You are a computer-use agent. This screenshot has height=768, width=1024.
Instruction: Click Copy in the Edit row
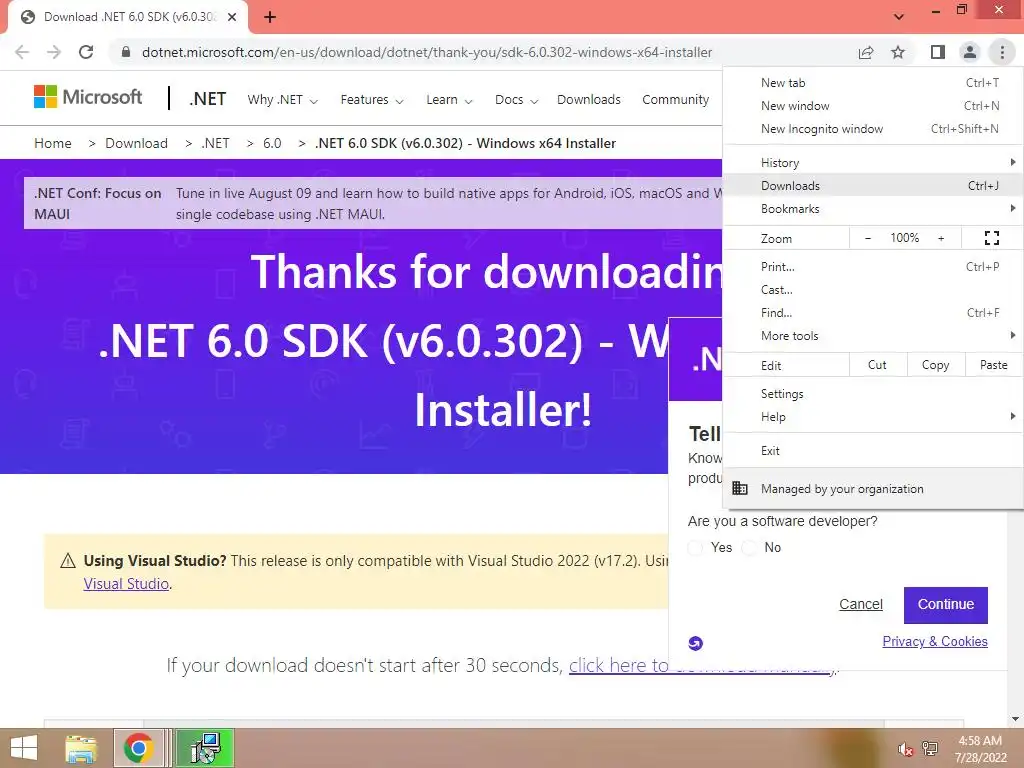click(935, 365)
